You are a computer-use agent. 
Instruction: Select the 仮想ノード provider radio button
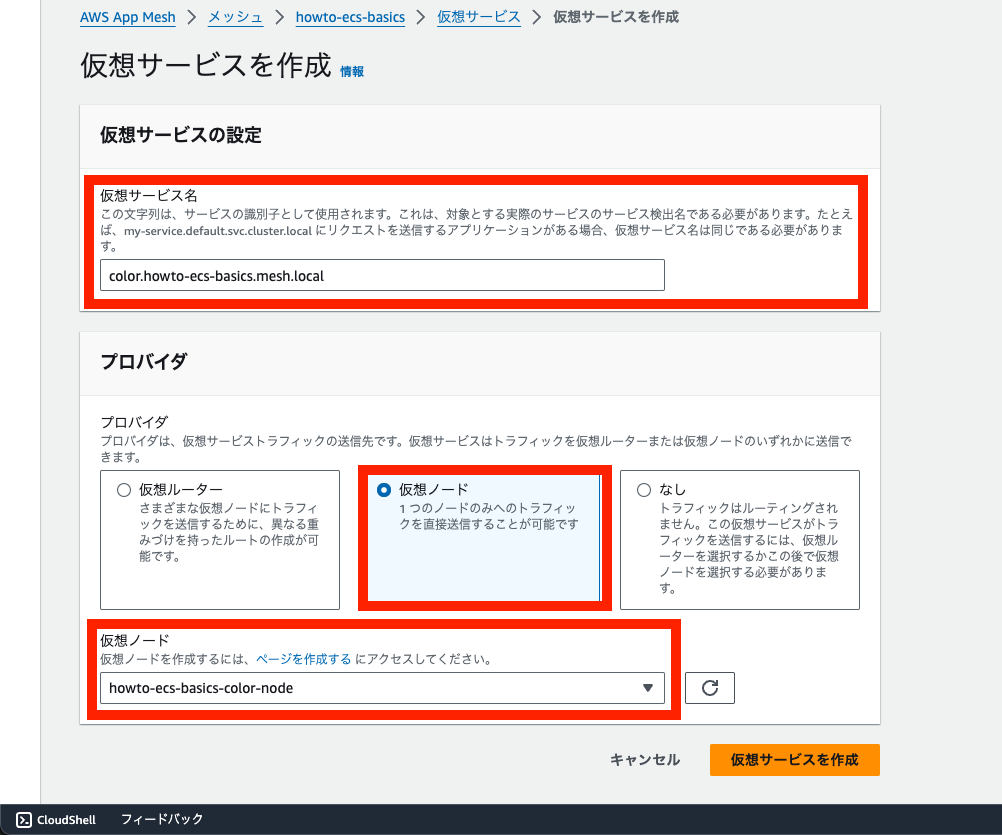pyautogui.click(x=384, y=490)
